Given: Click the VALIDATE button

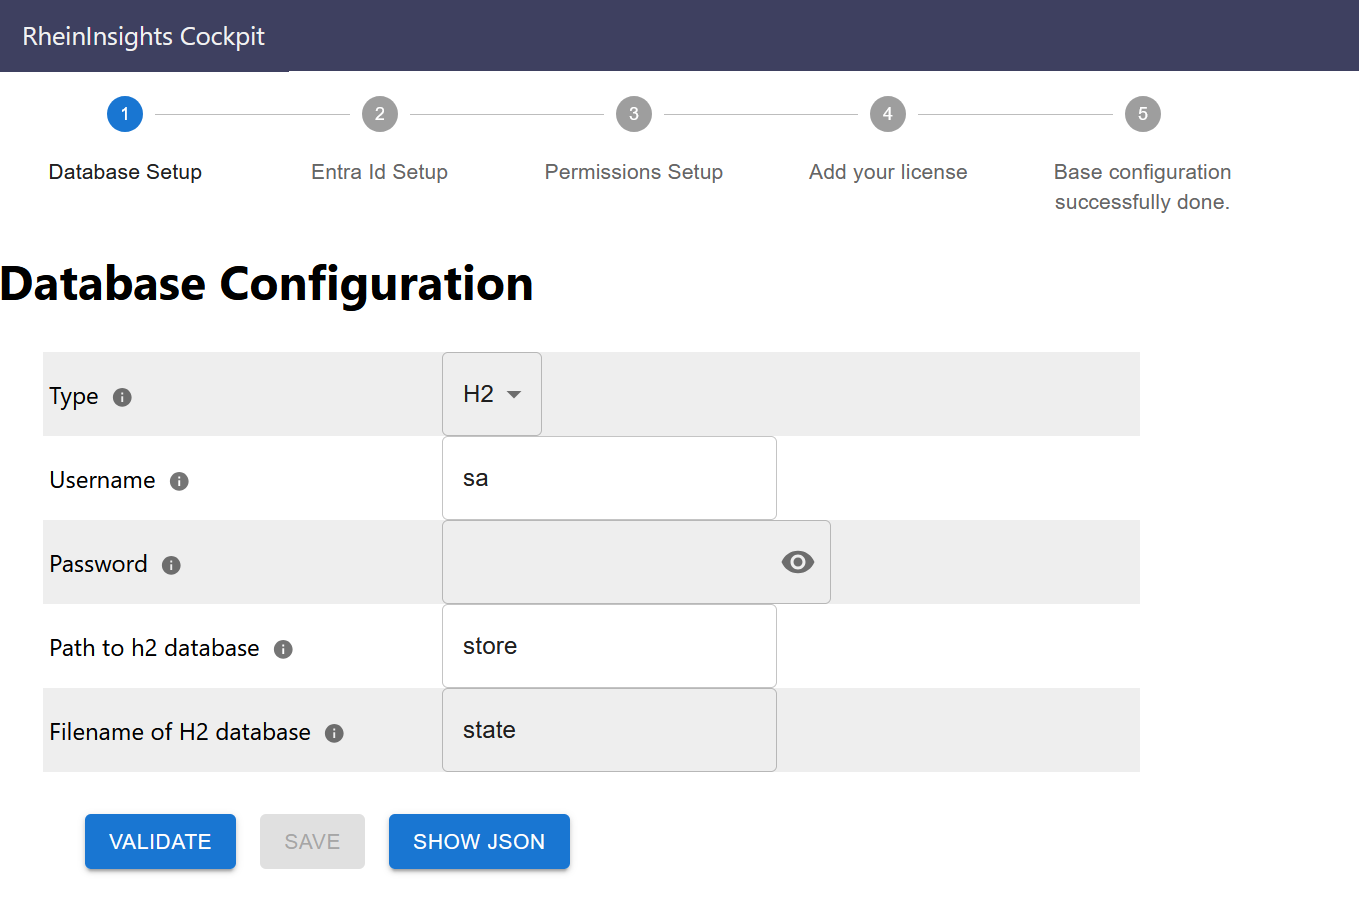Looking at the screenshot, I should [x=160, y=842].
